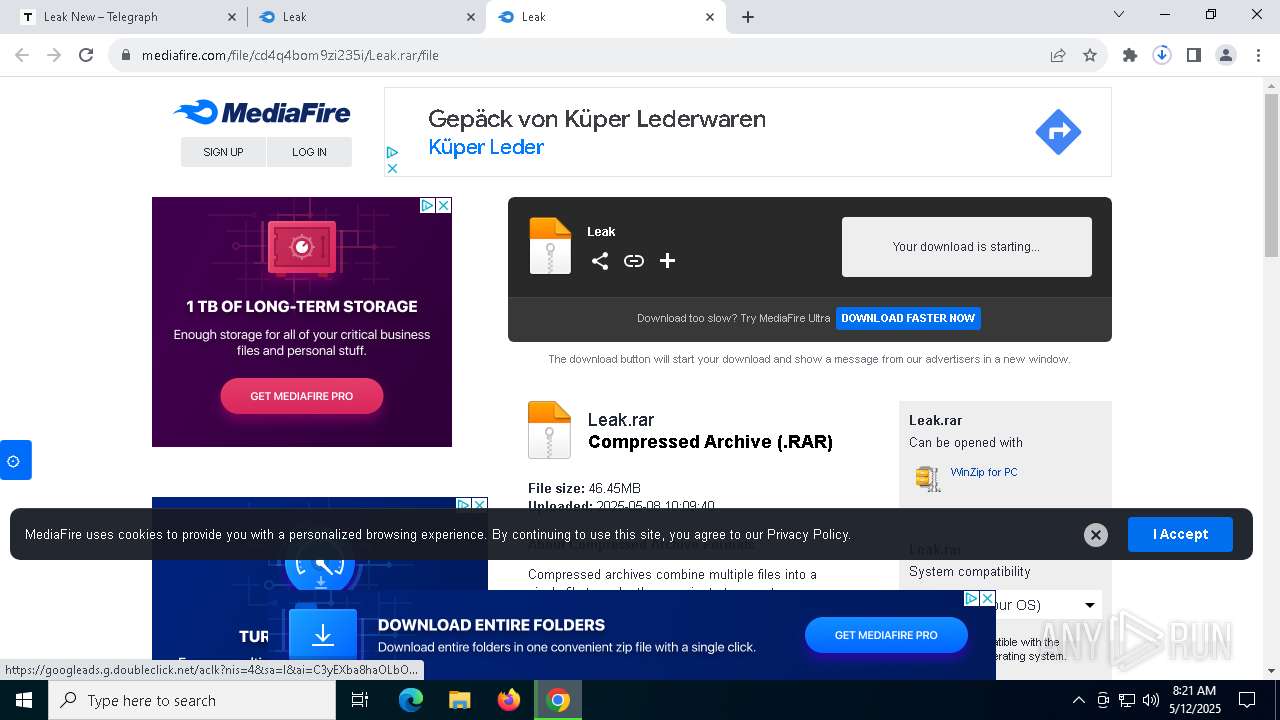1280x720 pixels.
Task: Close the active Leak tab
Action: pyautogui.click(x=710, y=17)
